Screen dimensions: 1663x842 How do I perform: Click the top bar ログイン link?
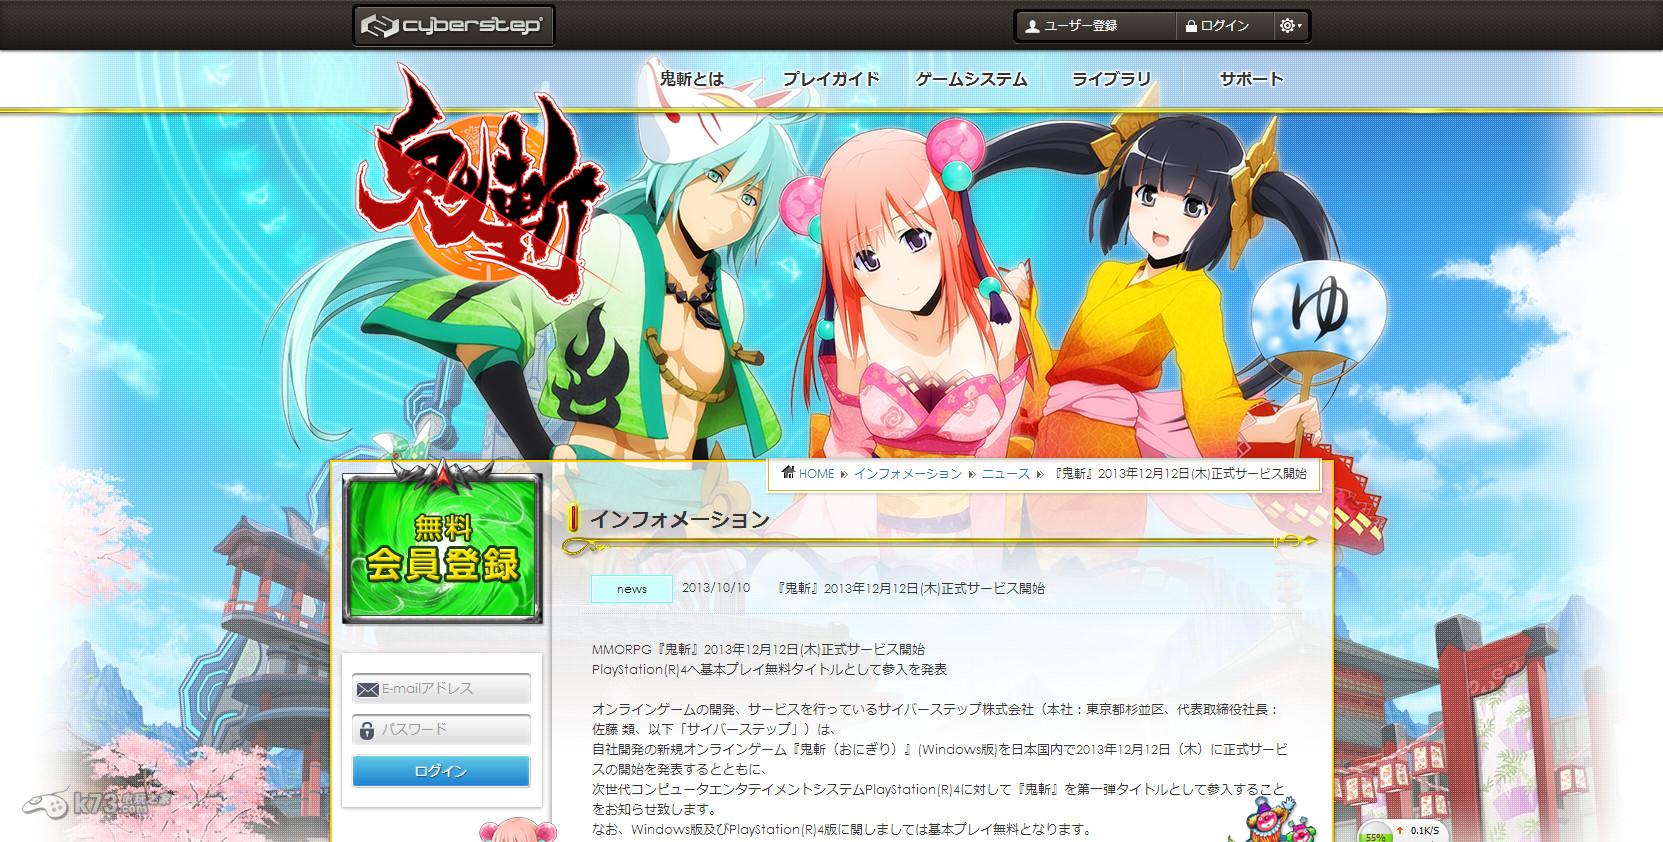point(1217,26)
